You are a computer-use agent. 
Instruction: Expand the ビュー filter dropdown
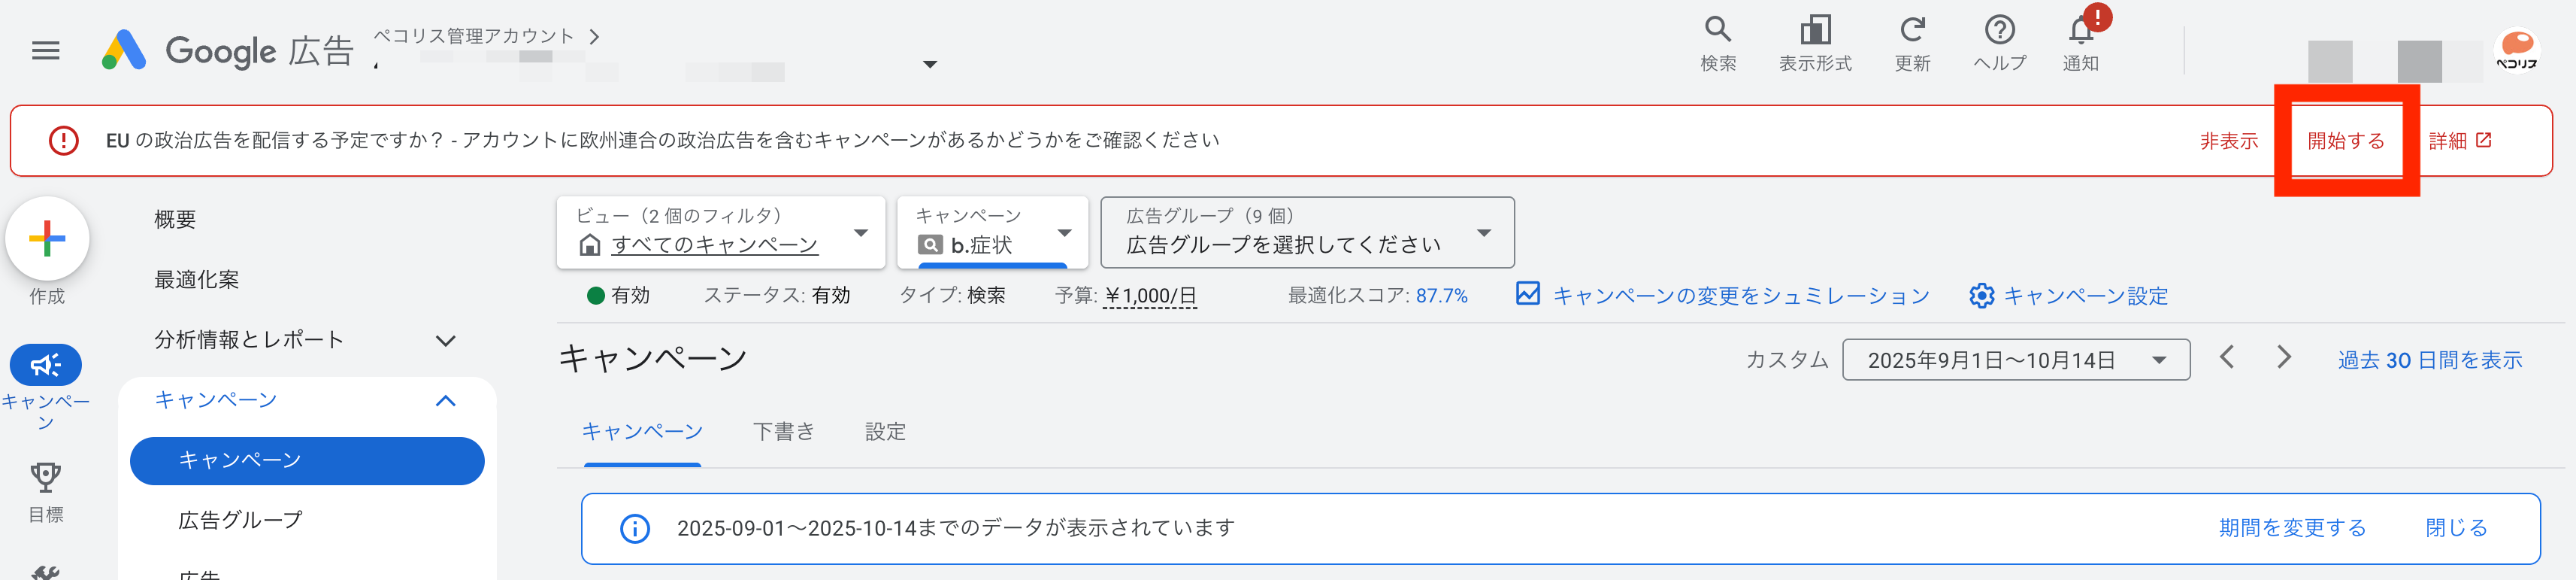(x=860, y=233)
